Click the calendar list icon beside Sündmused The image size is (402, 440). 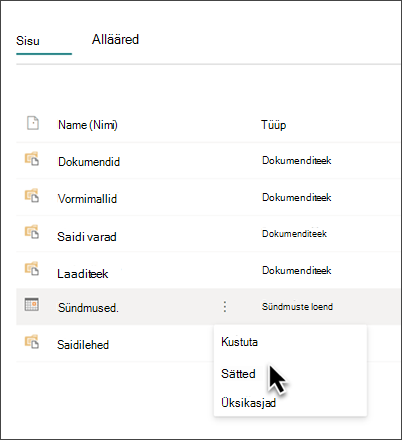click(32, 304)
